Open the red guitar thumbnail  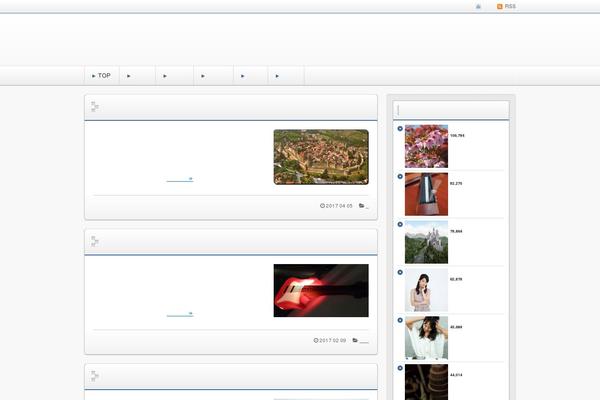point(321,291)
